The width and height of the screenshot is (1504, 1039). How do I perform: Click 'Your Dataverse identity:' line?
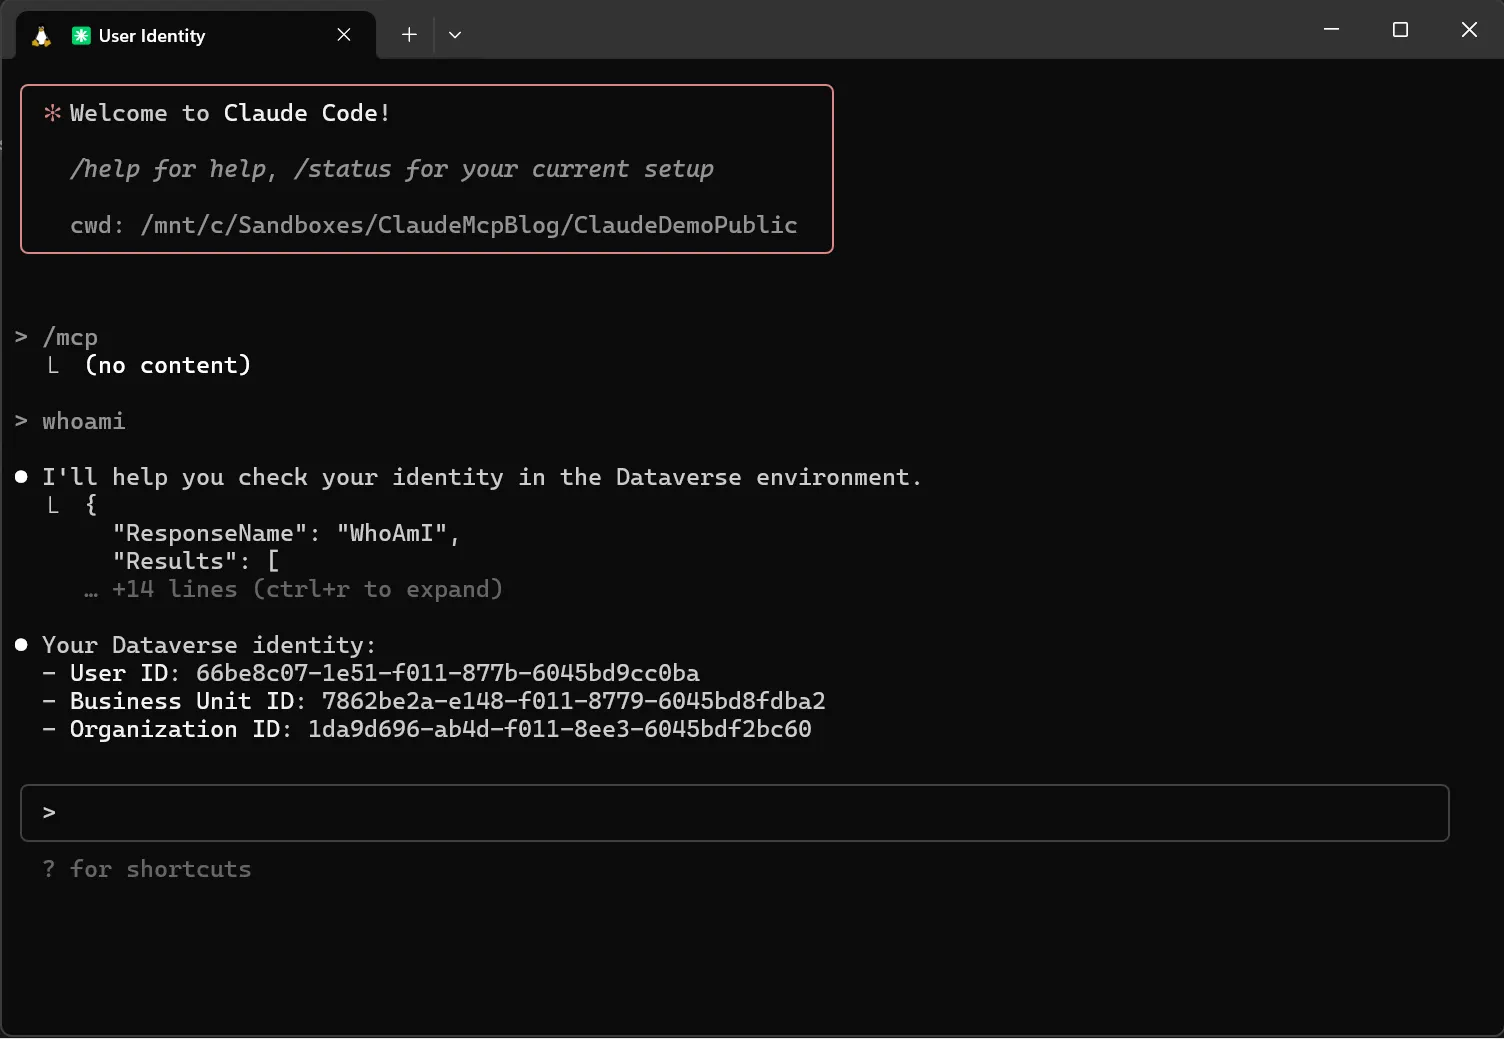point(209,645)
